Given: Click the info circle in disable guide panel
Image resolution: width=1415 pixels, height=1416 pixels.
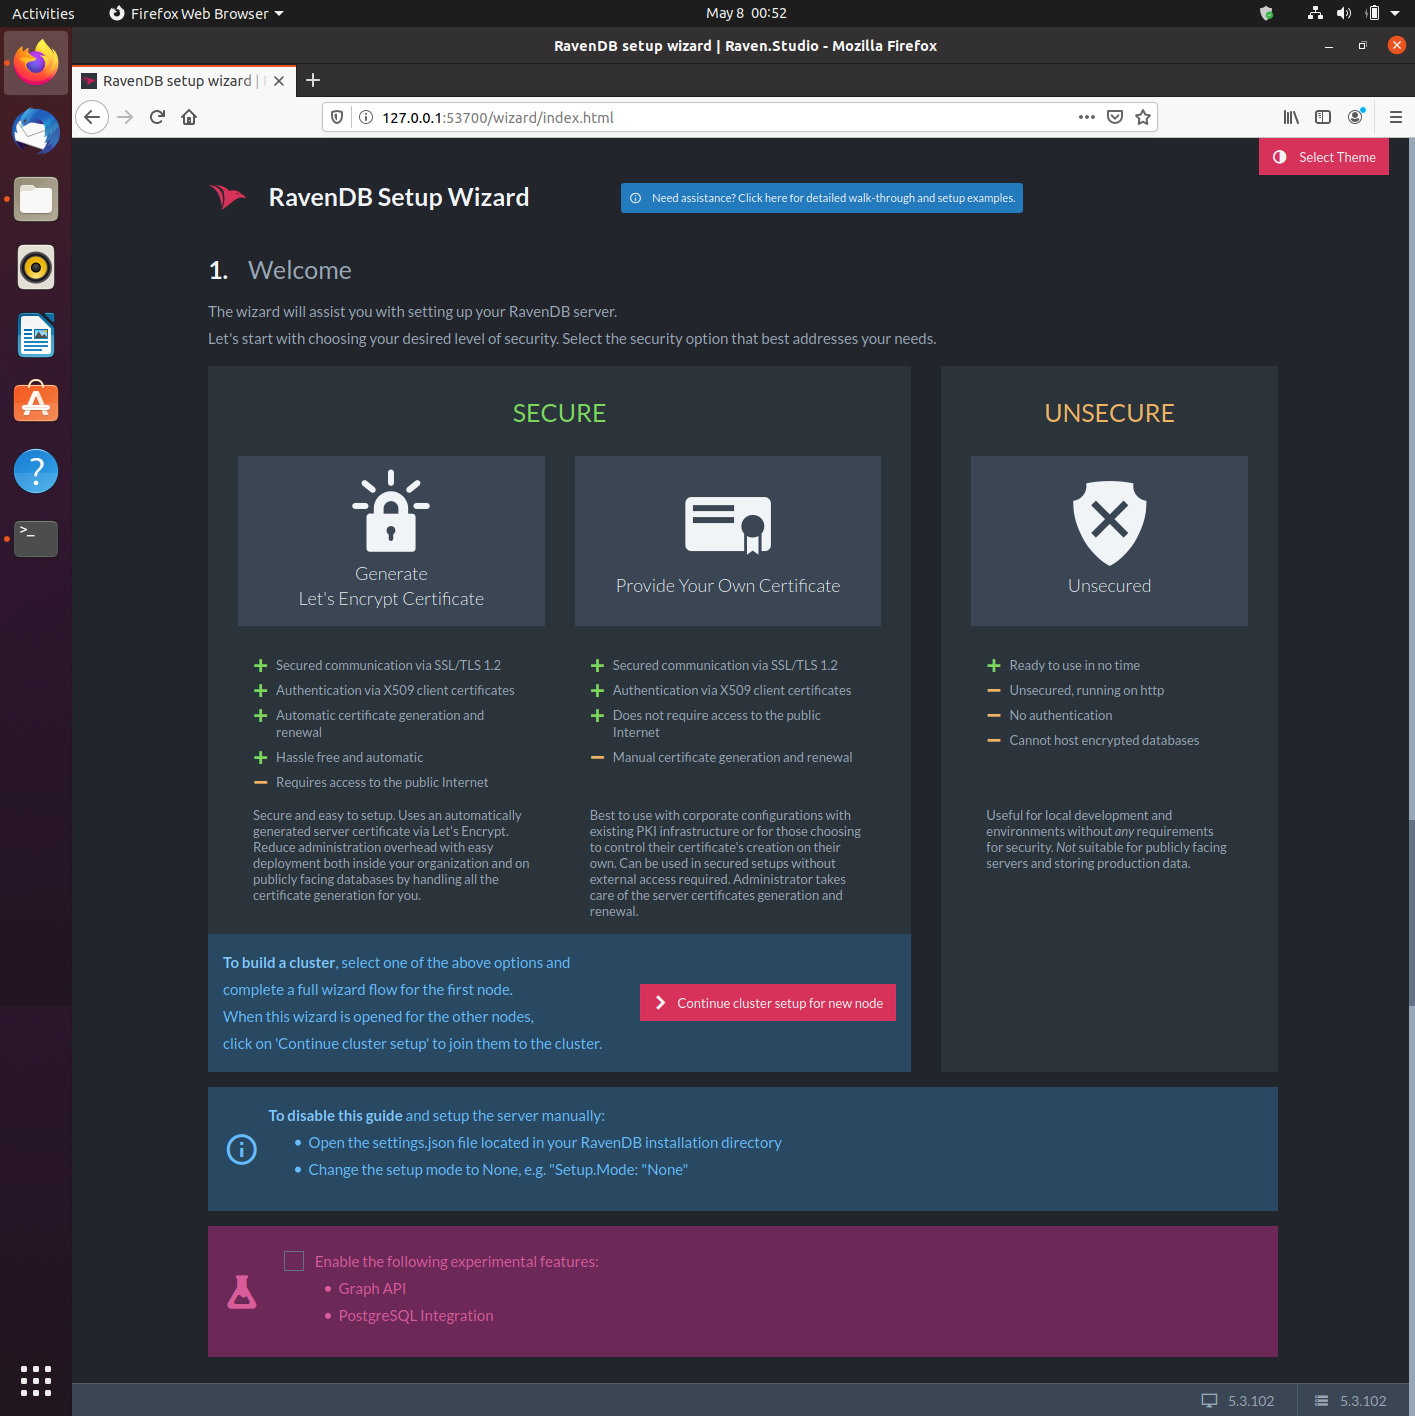Looking at the screenshot, I should pos(242,1149).
